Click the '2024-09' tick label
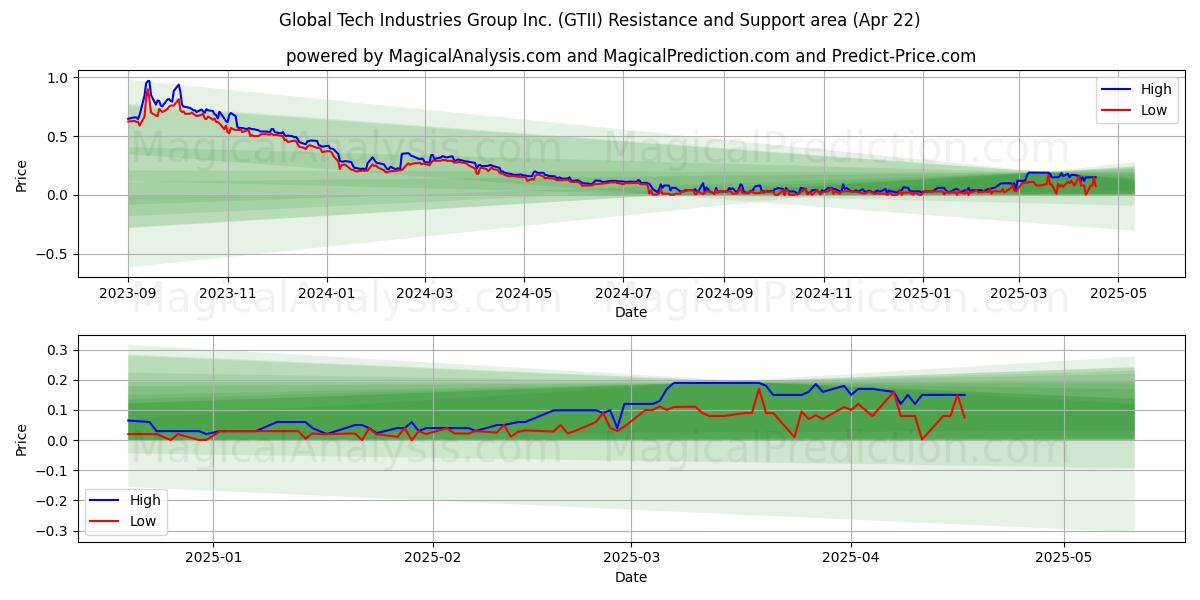Viewport: 1200px width, 600px height. point(725,294)
